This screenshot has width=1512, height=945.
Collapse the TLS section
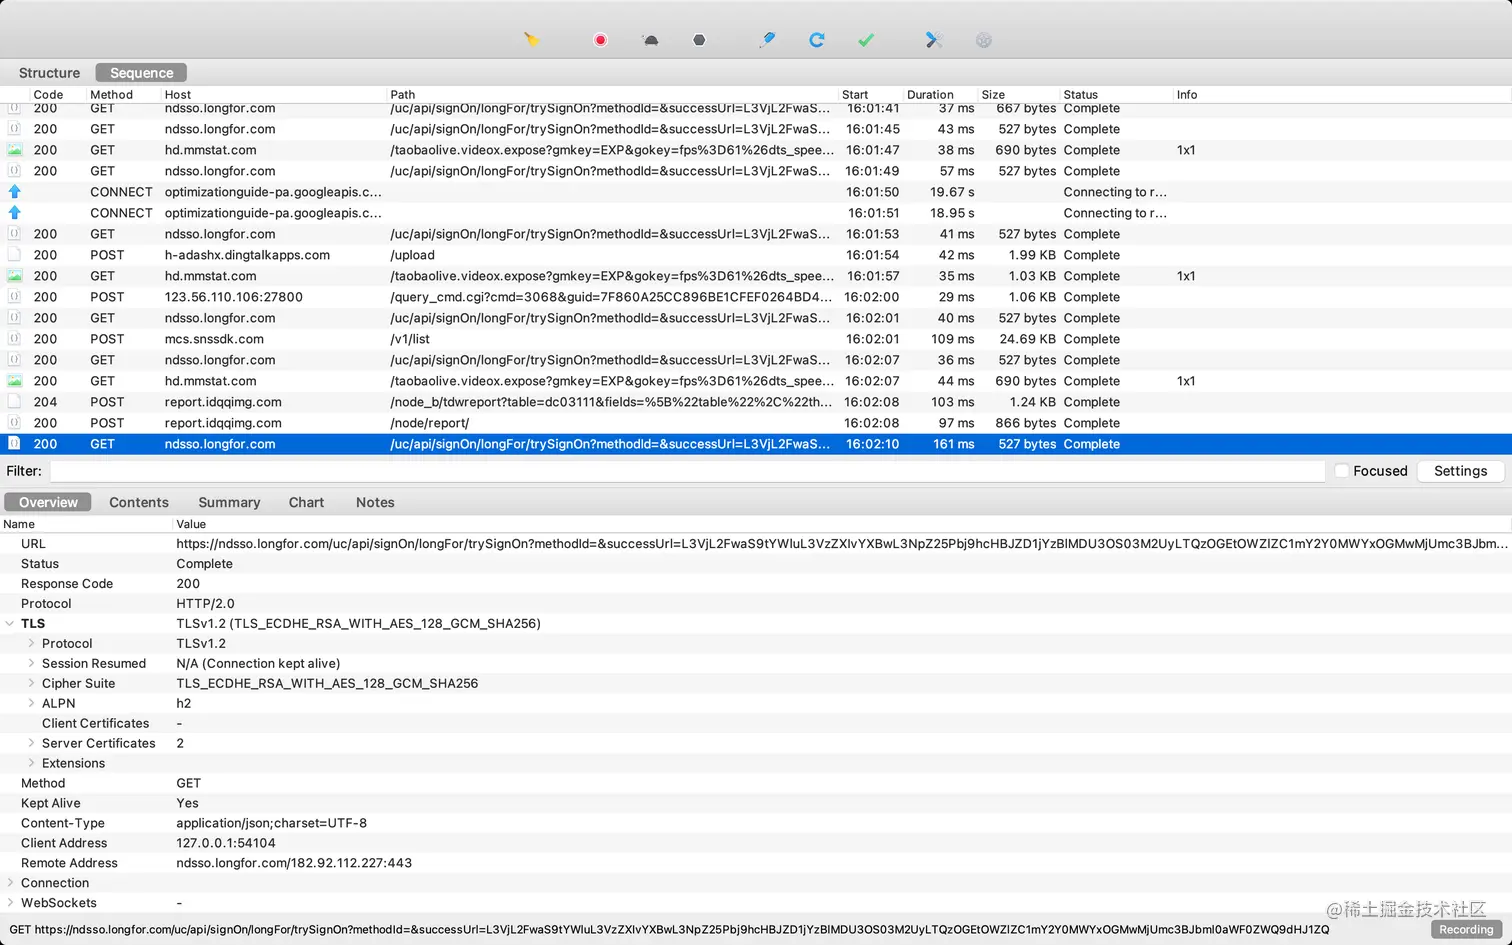pos(10,623)
